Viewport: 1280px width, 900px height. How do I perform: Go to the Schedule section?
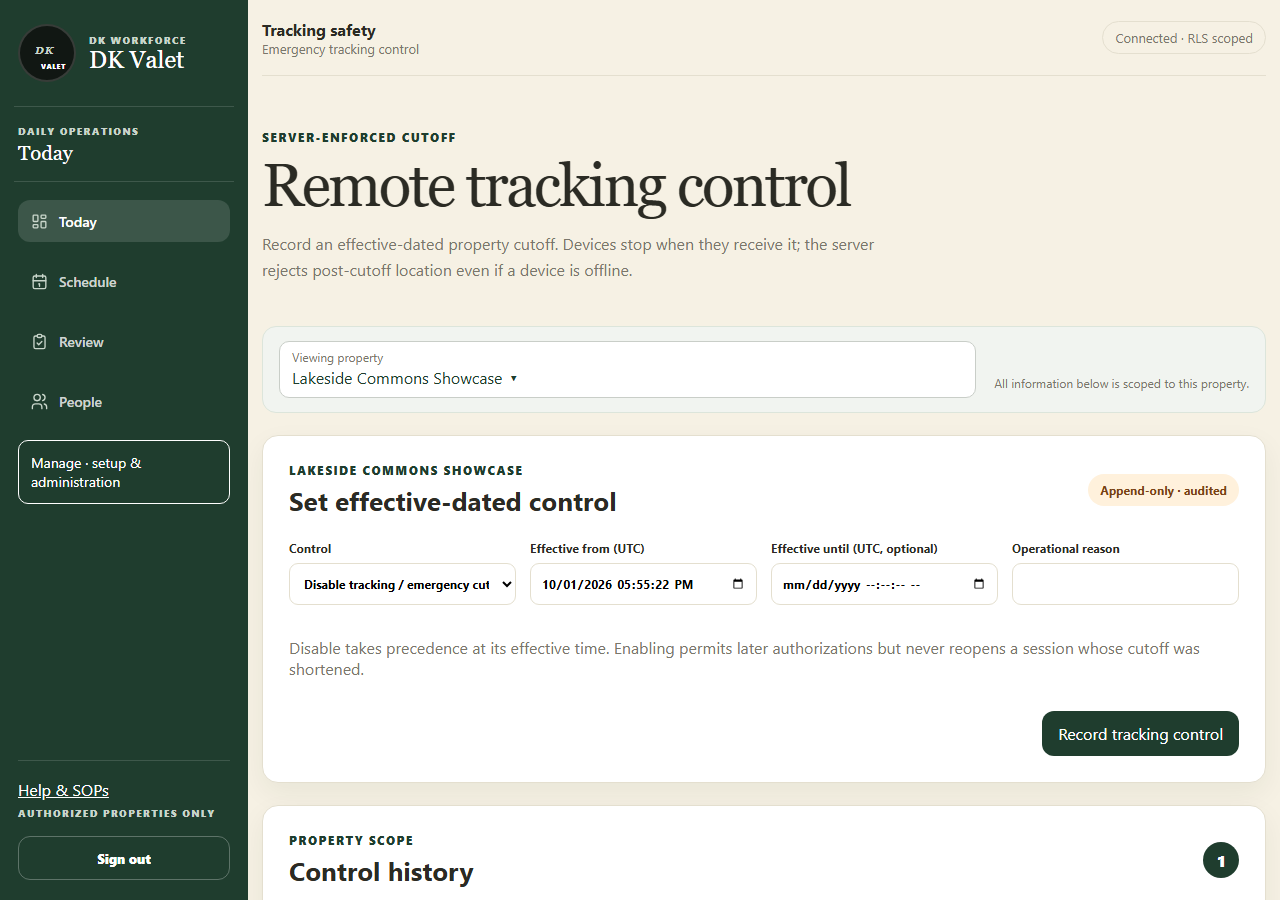coord(124,282)
